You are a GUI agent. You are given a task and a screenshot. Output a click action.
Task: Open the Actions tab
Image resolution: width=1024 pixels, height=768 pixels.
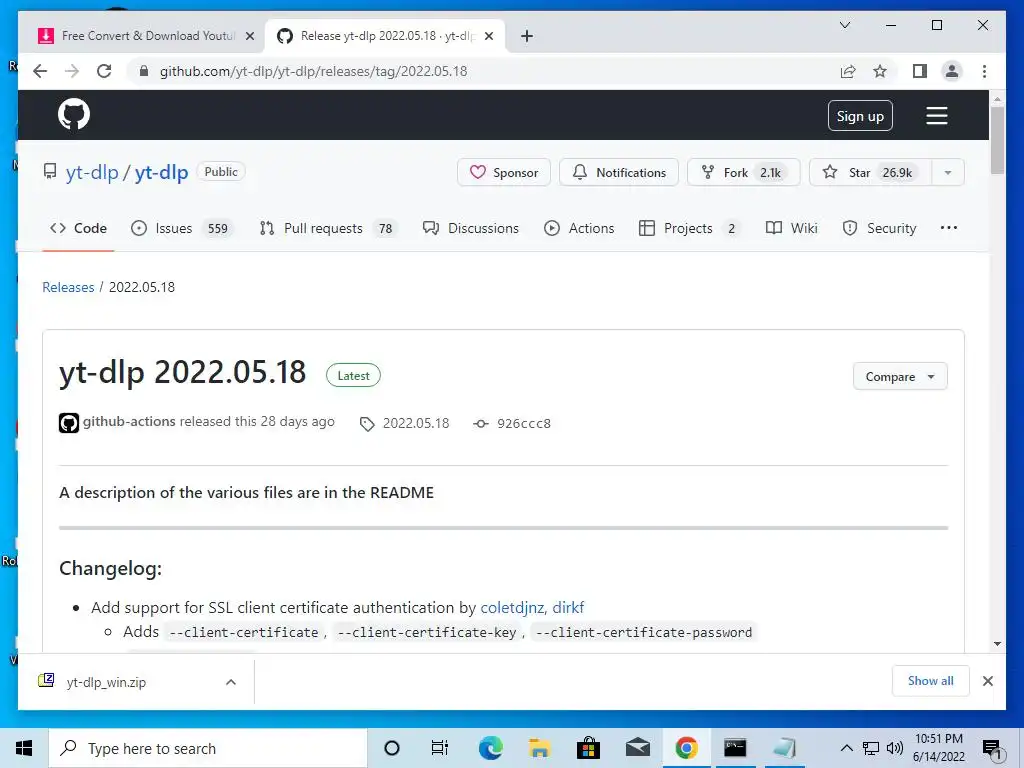579,228
